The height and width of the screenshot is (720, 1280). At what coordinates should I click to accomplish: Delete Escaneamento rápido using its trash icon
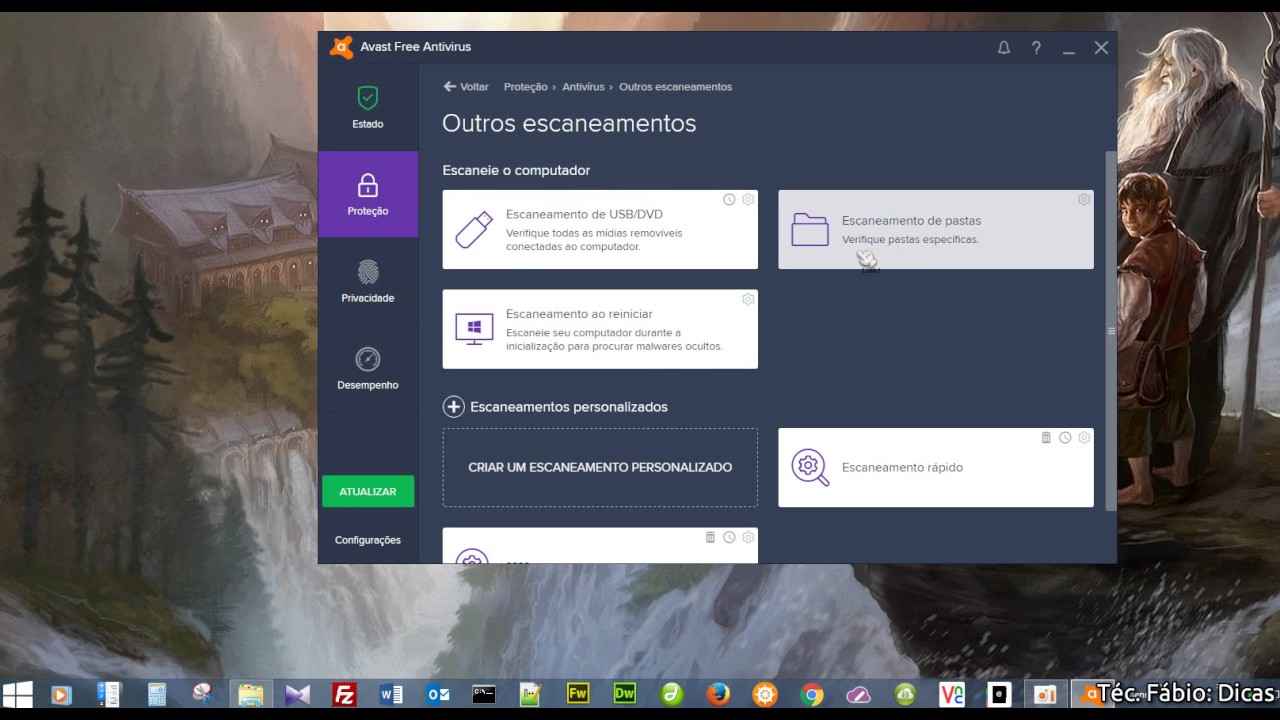1046,437
